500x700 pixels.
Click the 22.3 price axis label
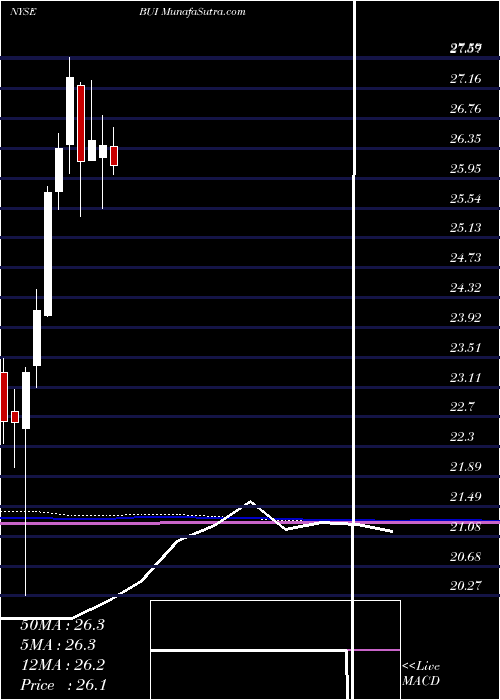pos(462,437)
